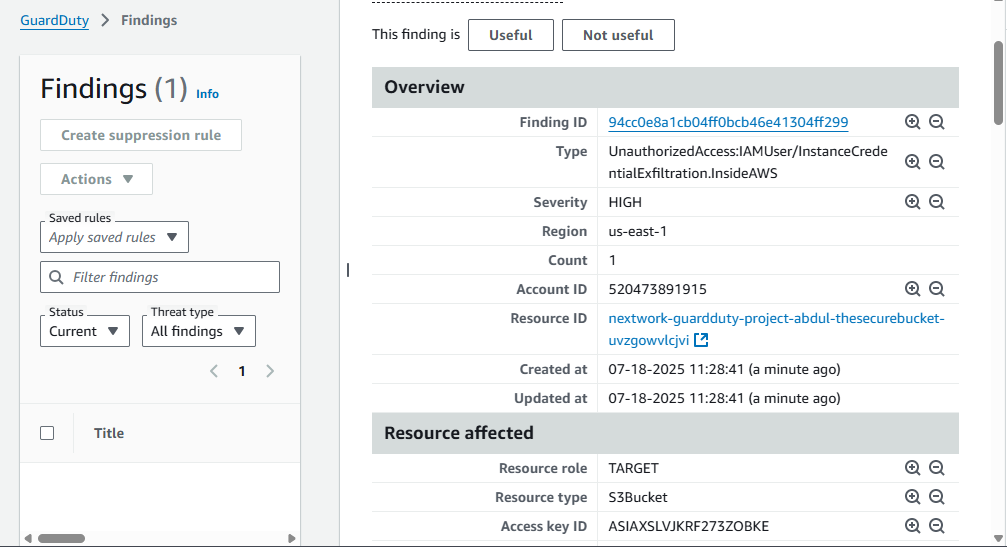Viewport: 1007px width, 547px height.
Task: Click page number 1 in pagination
Action: [242, 371]
